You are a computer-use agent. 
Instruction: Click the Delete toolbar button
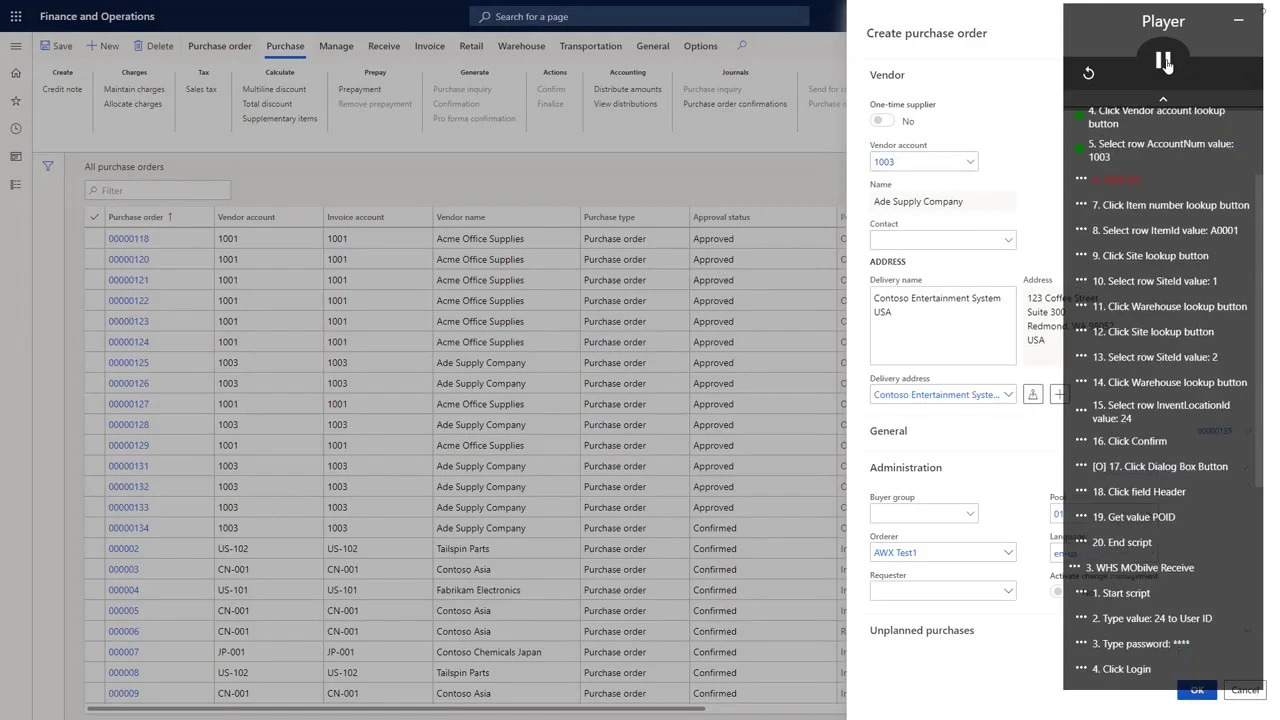coord(153,46)
